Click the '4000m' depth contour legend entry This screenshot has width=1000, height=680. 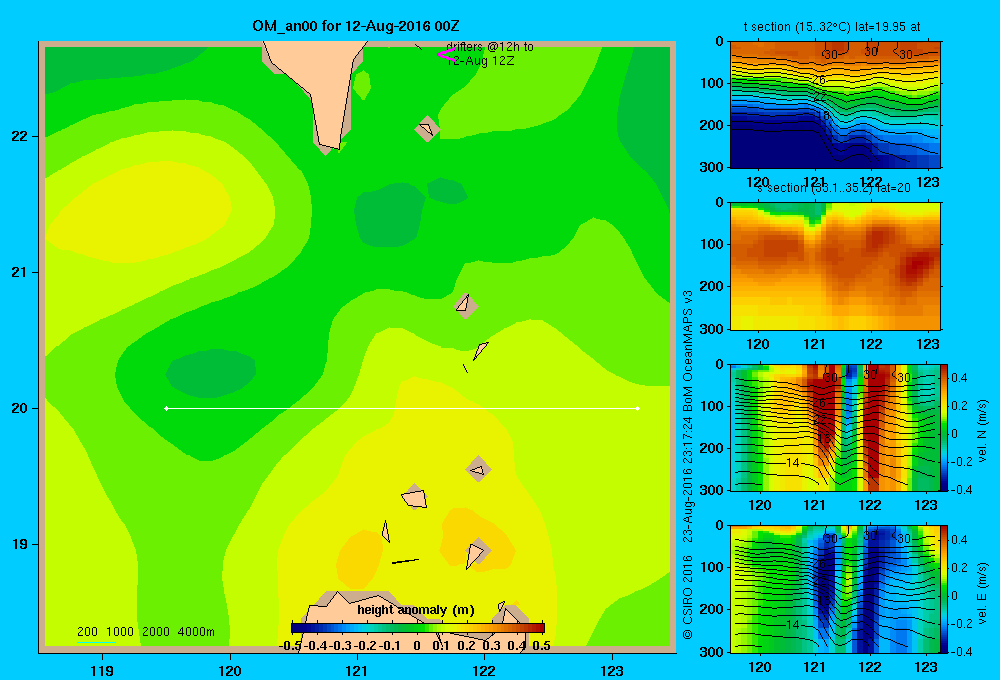click(196, 632)
